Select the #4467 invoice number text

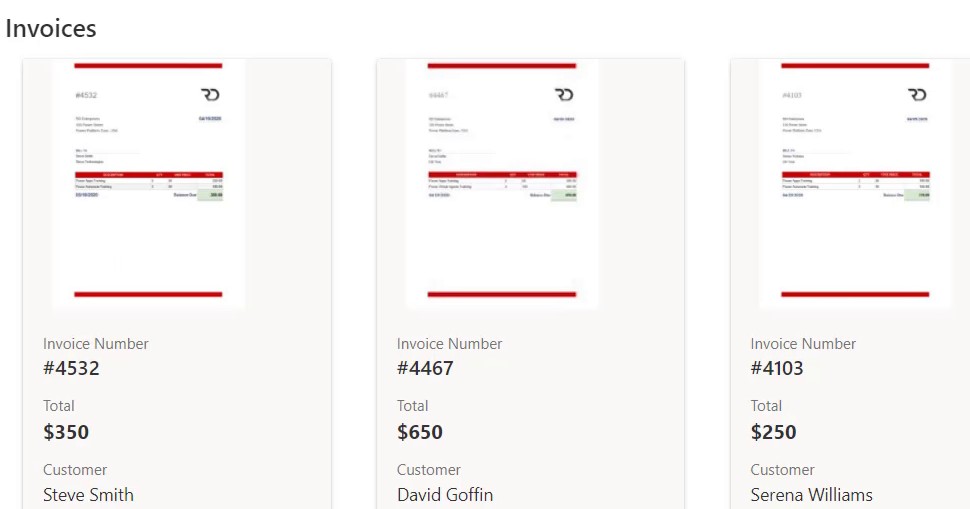pos(425,369)
